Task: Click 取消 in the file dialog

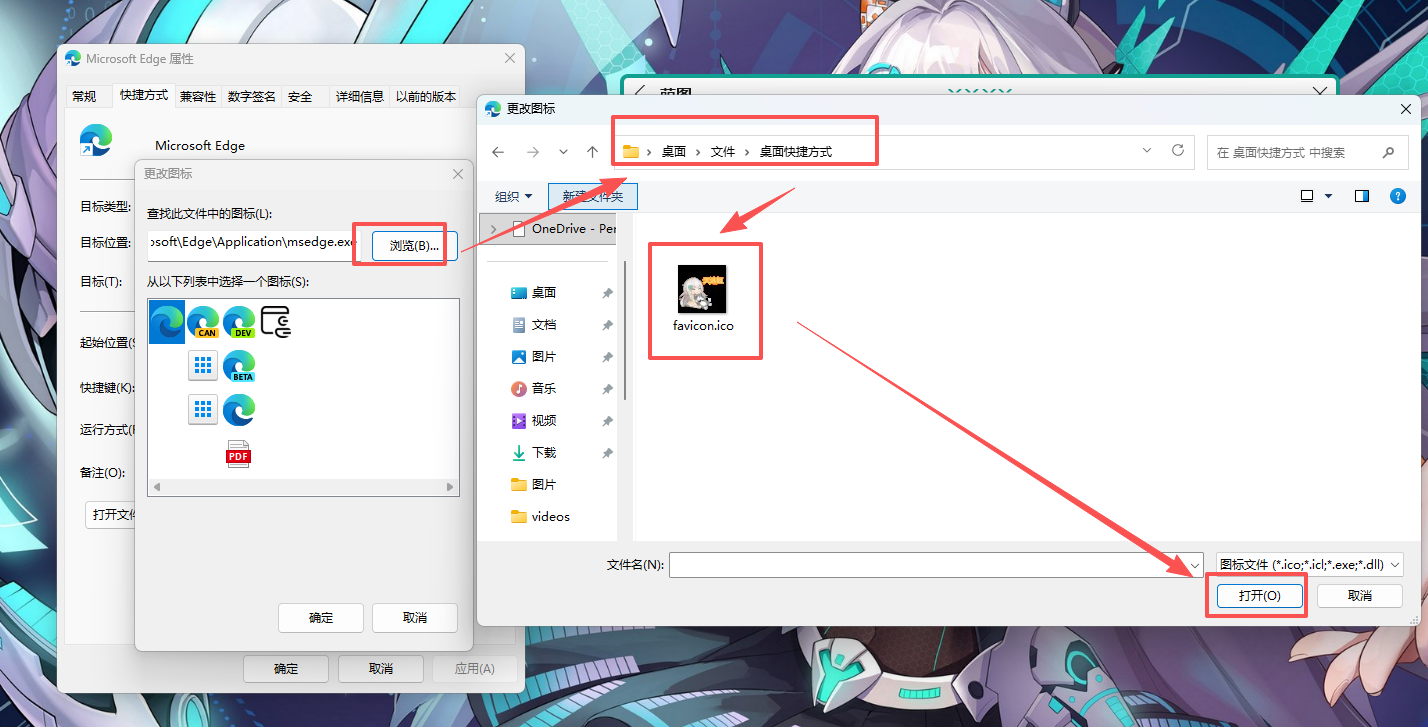Action: [1360, 595]
